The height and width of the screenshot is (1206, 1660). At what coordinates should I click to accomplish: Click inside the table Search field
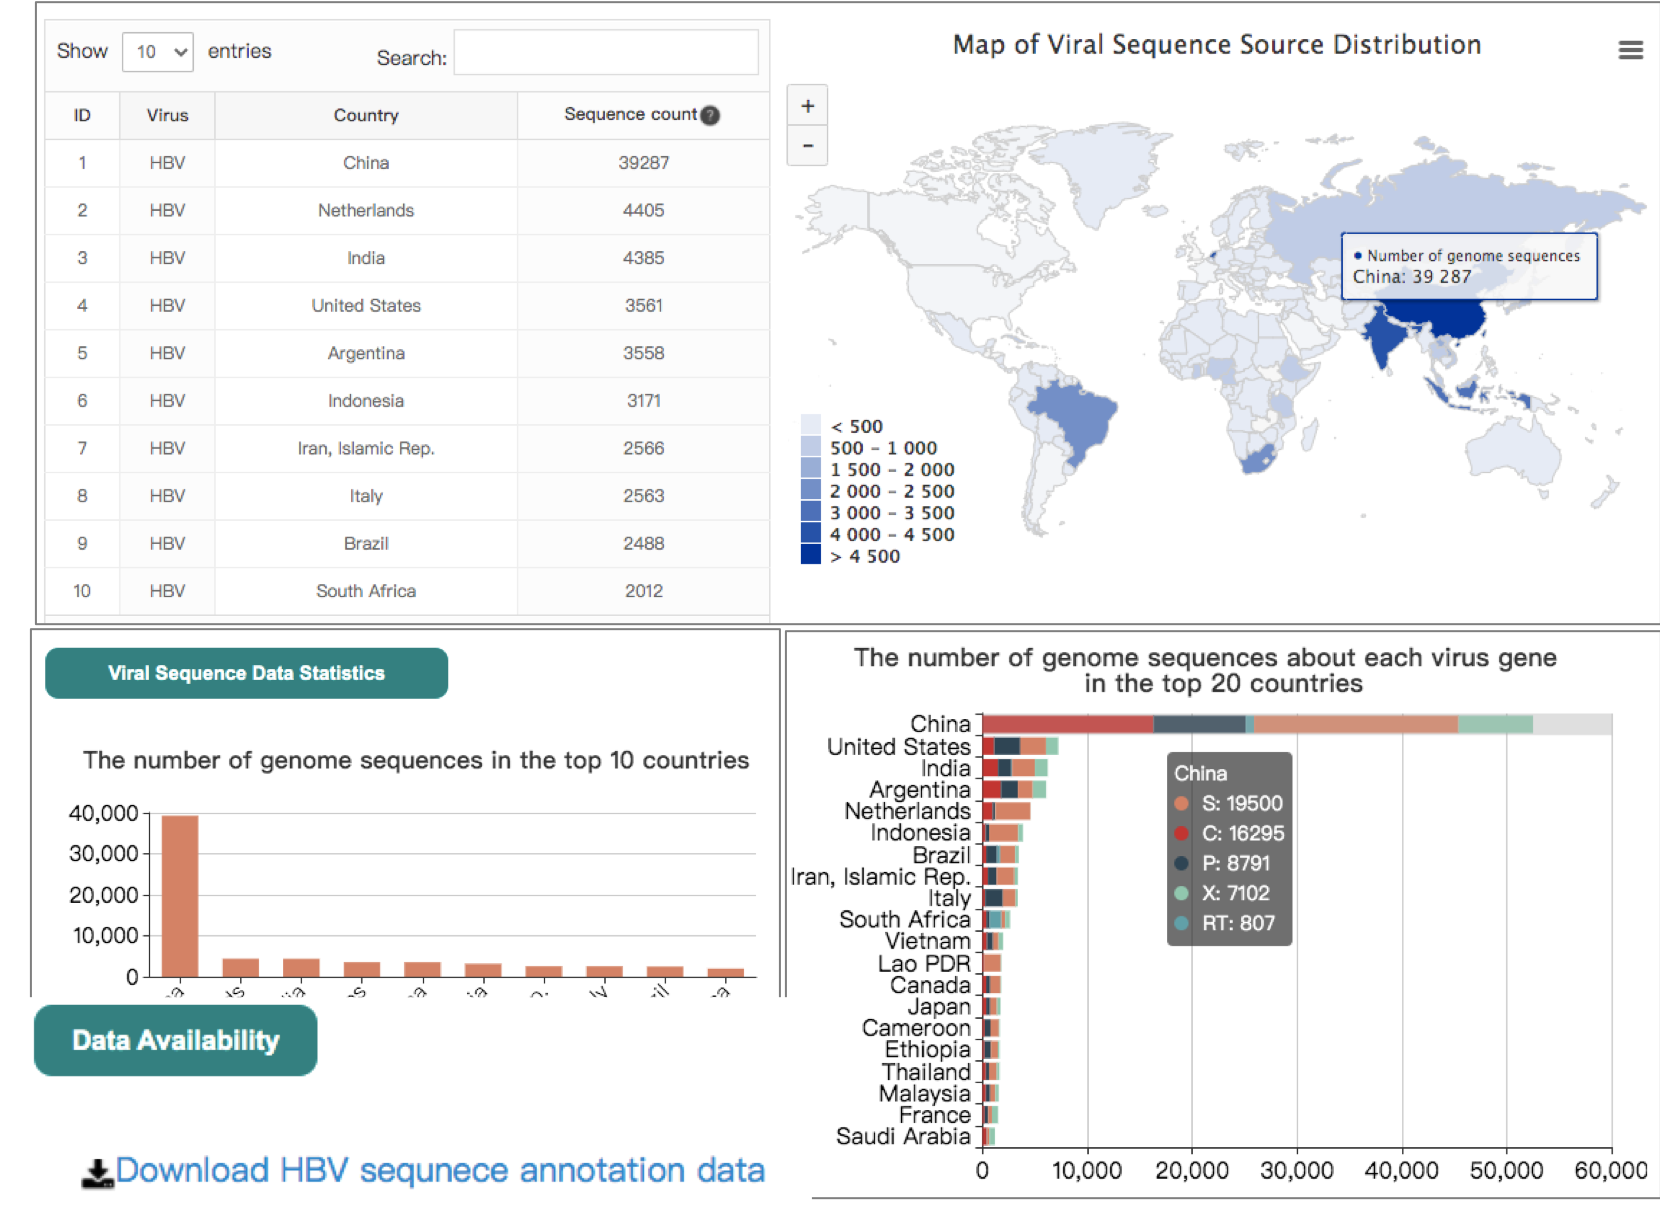tap(606, 52)
